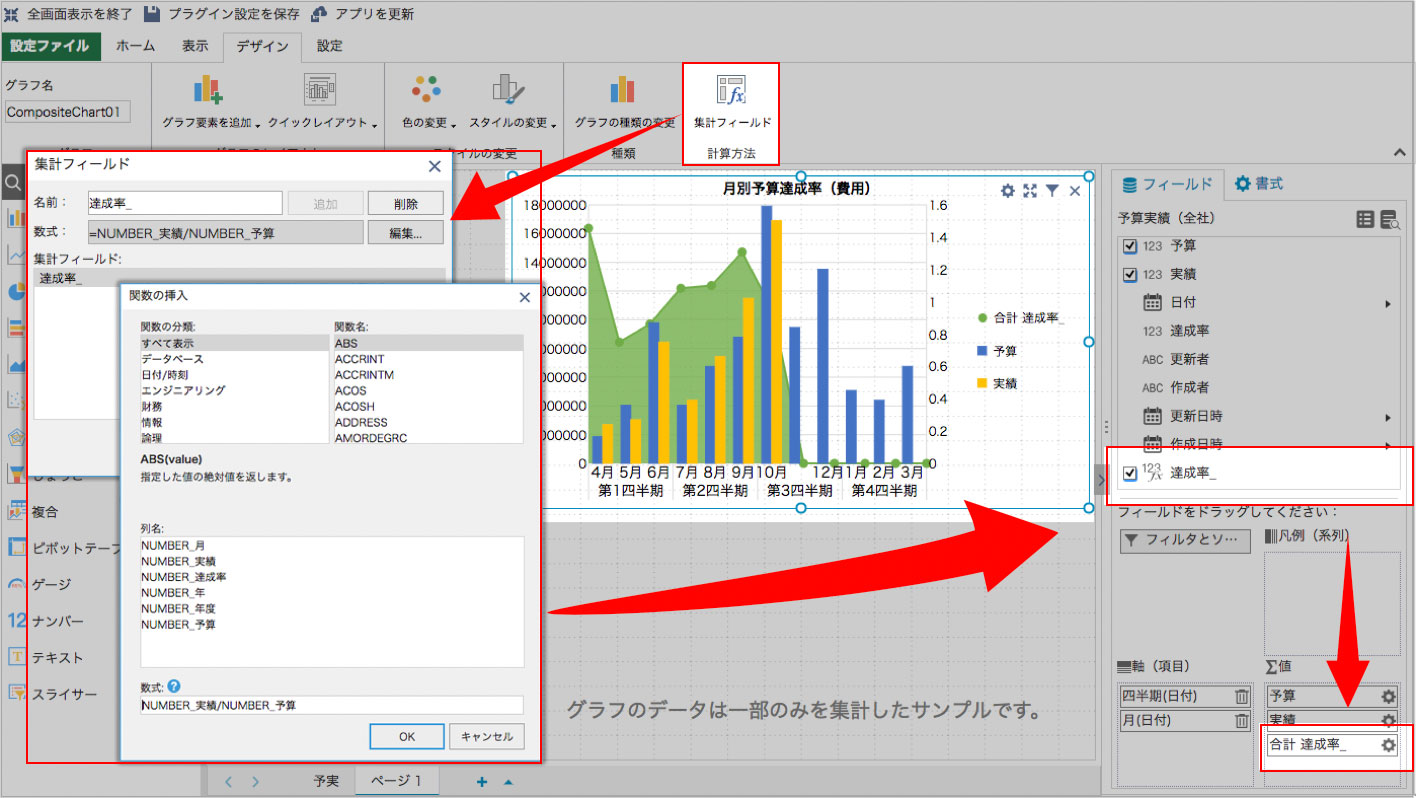
Task: Click the blue 予算 legend swatch
Action: 982,351
